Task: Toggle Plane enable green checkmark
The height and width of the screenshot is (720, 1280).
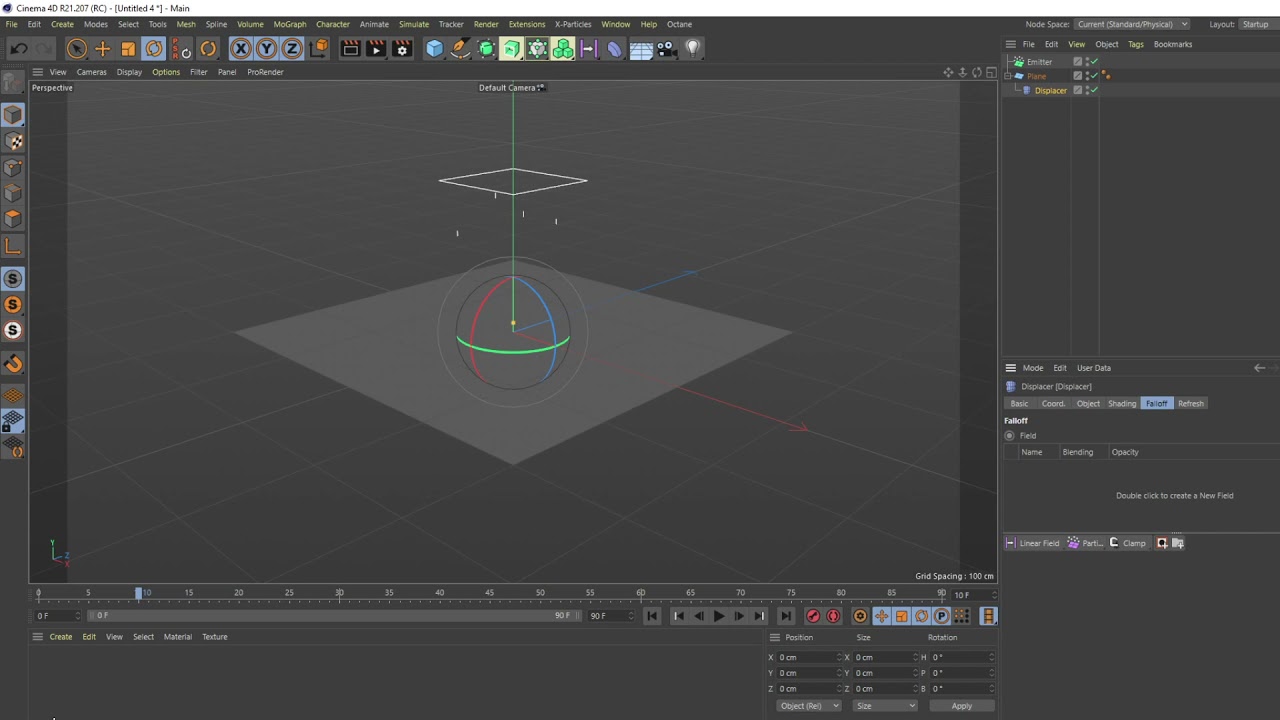Action: click(1095, 75)
